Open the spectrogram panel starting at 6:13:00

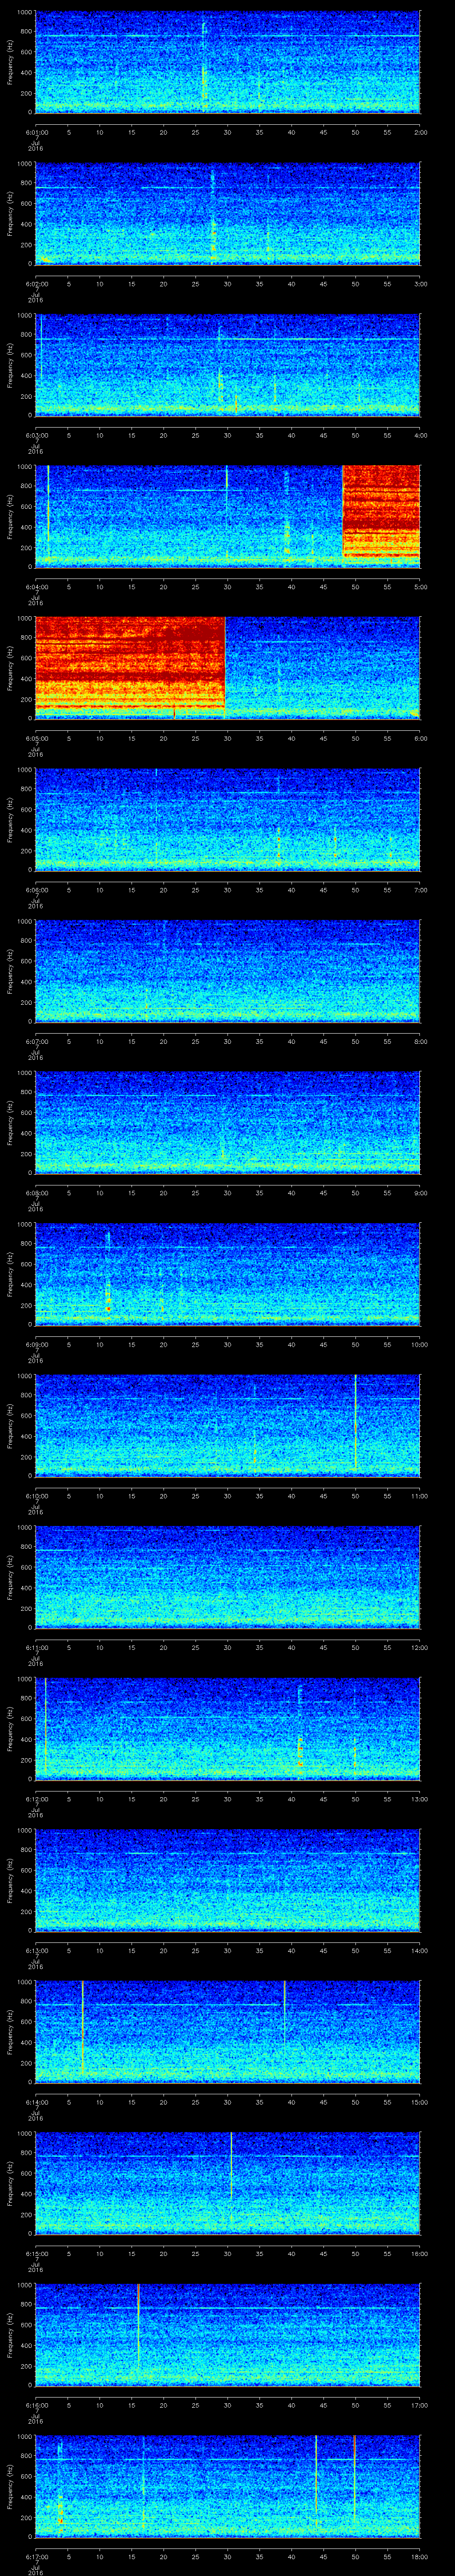[x=227, y=1880]
